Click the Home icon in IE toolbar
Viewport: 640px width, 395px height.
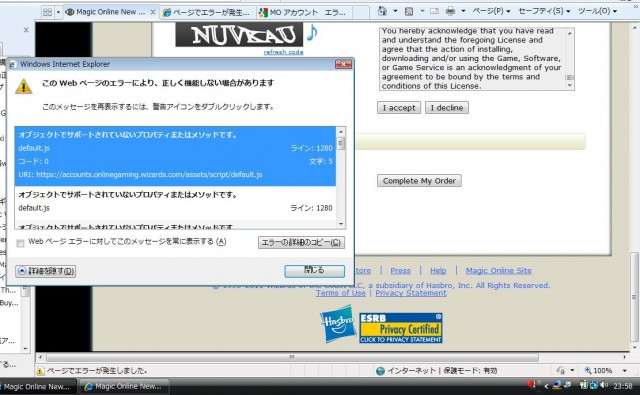382,11
